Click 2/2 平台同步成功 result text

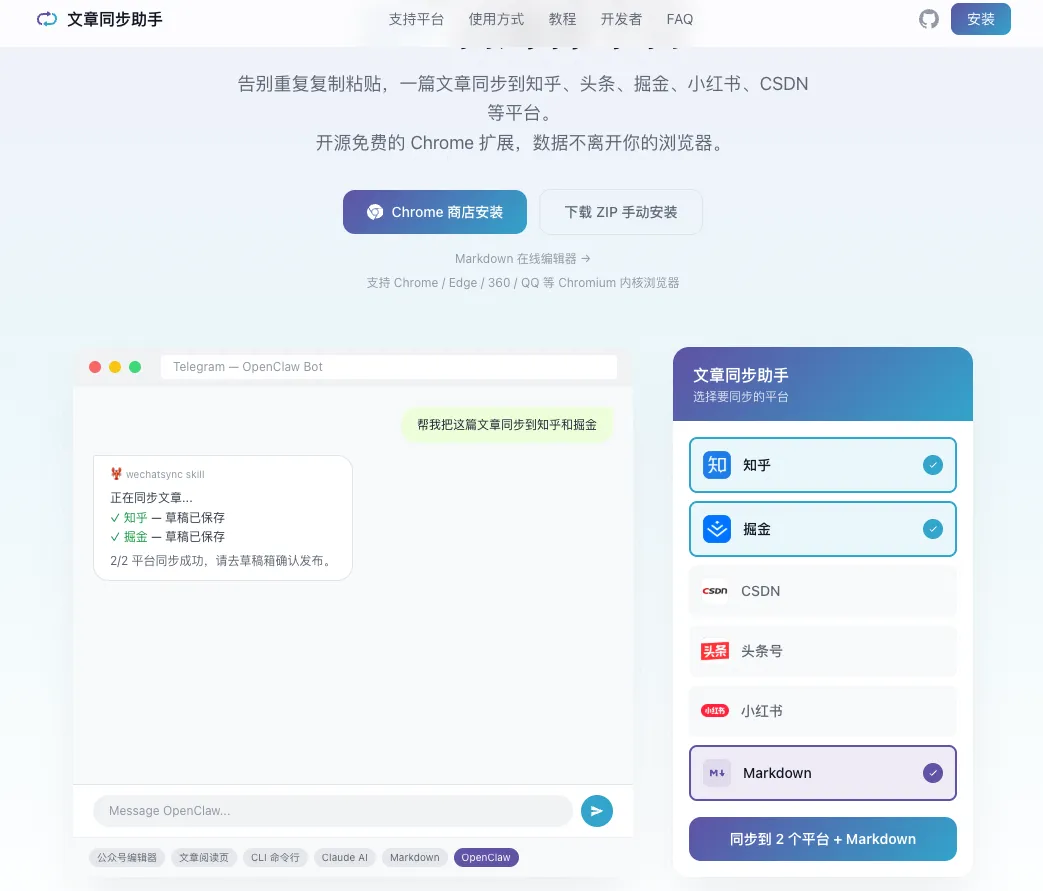tap(221, 560)
